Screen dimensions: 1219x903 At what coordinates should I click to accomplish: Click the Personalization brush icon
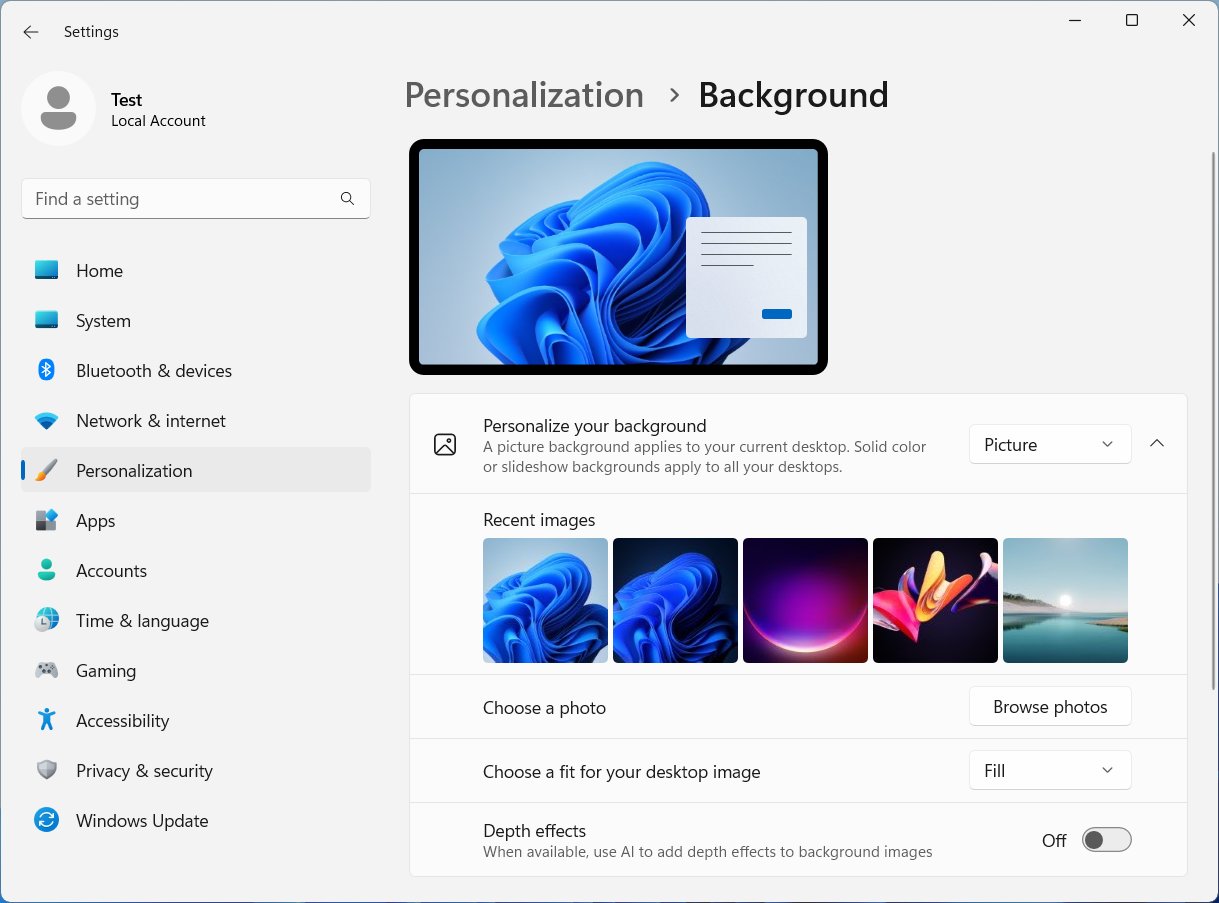[46, 470]
